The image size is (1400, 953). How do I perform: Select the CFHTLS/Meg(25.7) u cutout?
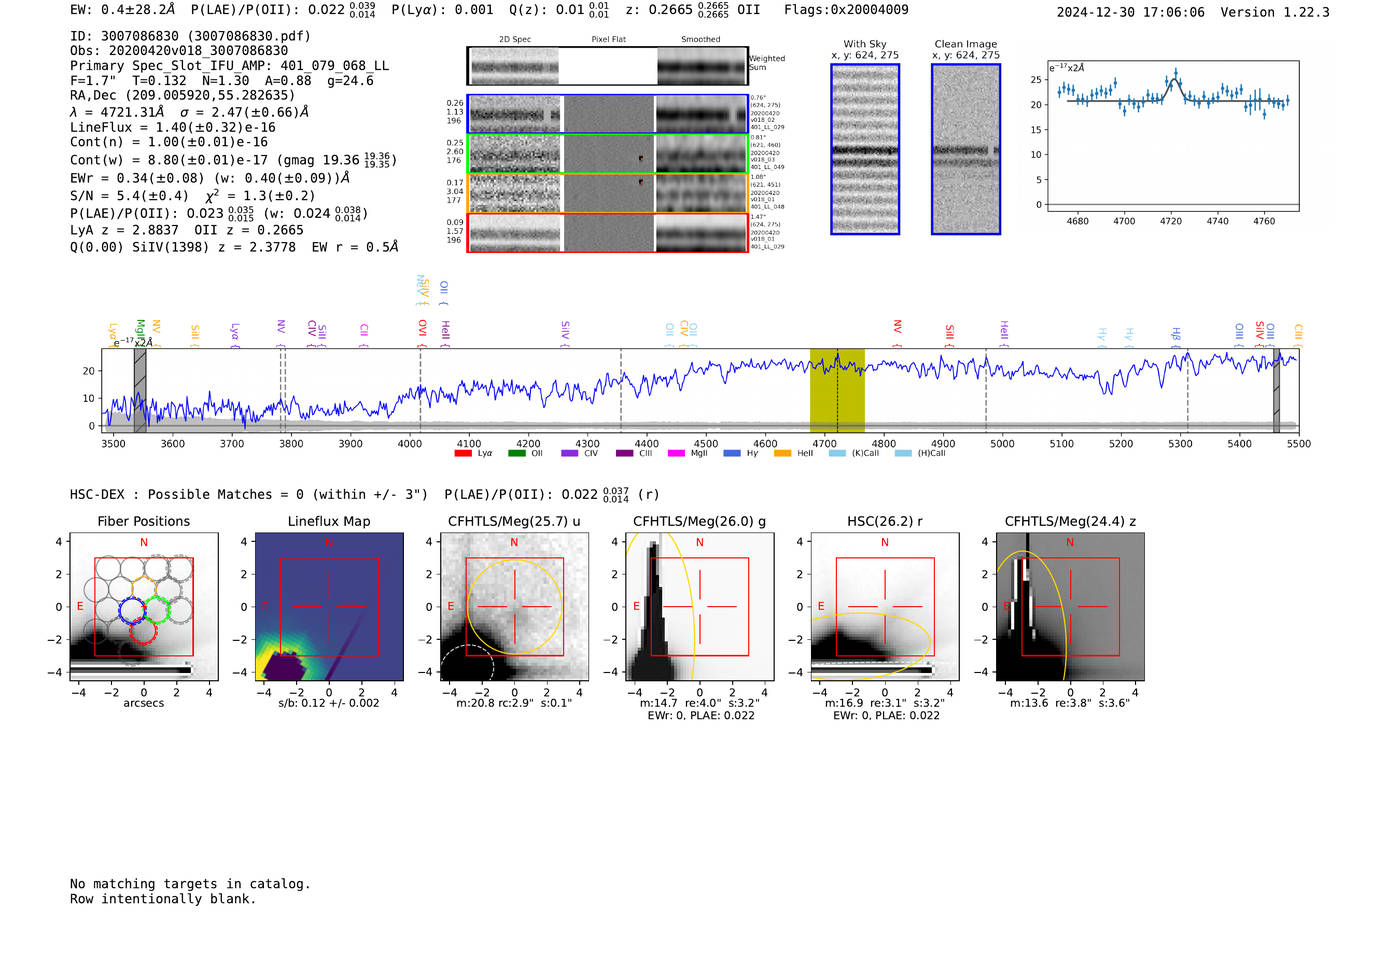tap(514, 607)
